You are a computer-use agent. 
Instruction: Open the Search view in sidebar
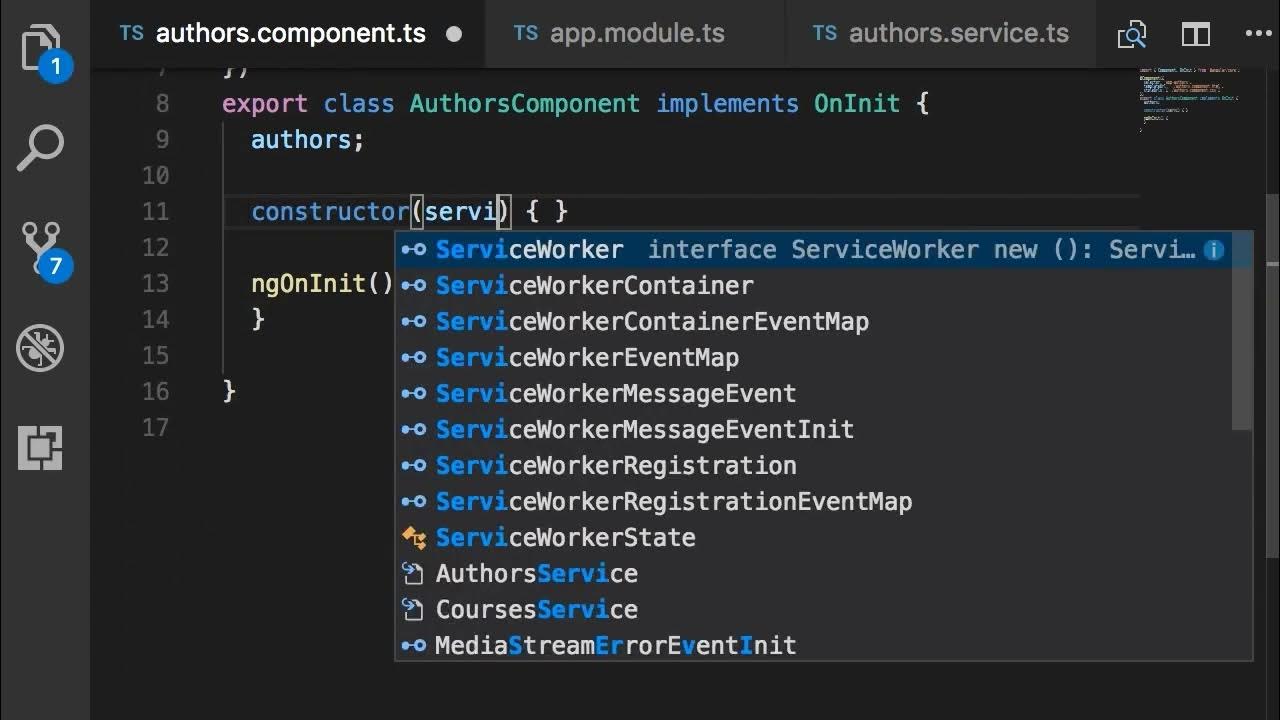(x=42, y=147)
